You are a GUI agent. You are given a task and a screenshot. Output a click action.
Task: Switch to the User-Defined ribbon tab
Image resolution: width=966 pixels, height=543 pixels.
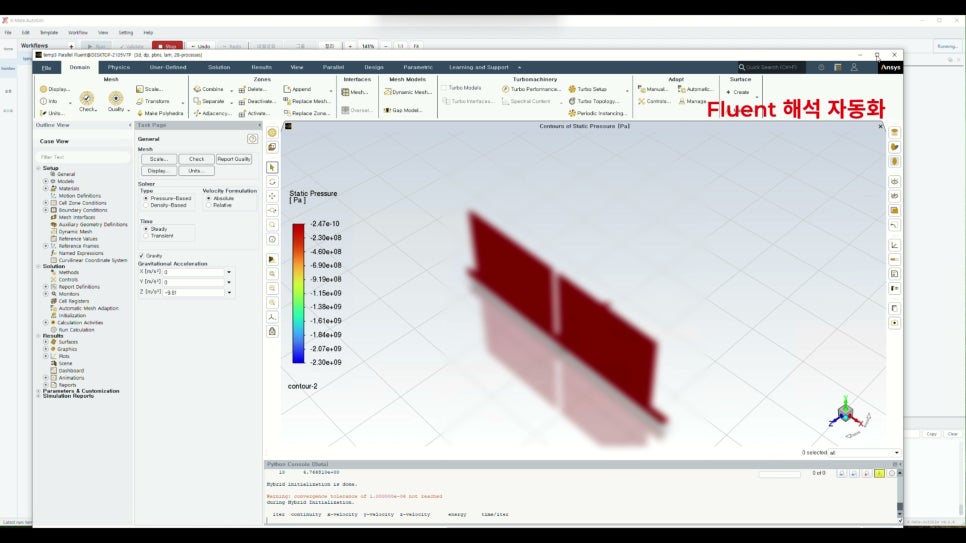point(168,67)
